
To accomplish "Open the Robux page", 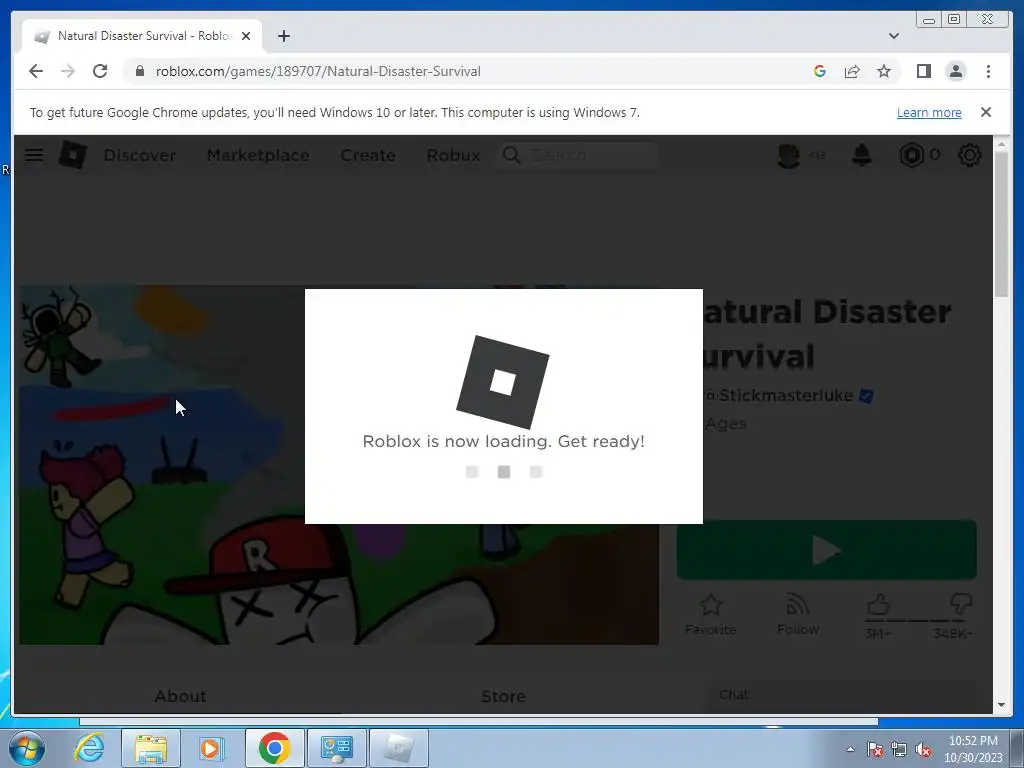I will pos(453,155).
